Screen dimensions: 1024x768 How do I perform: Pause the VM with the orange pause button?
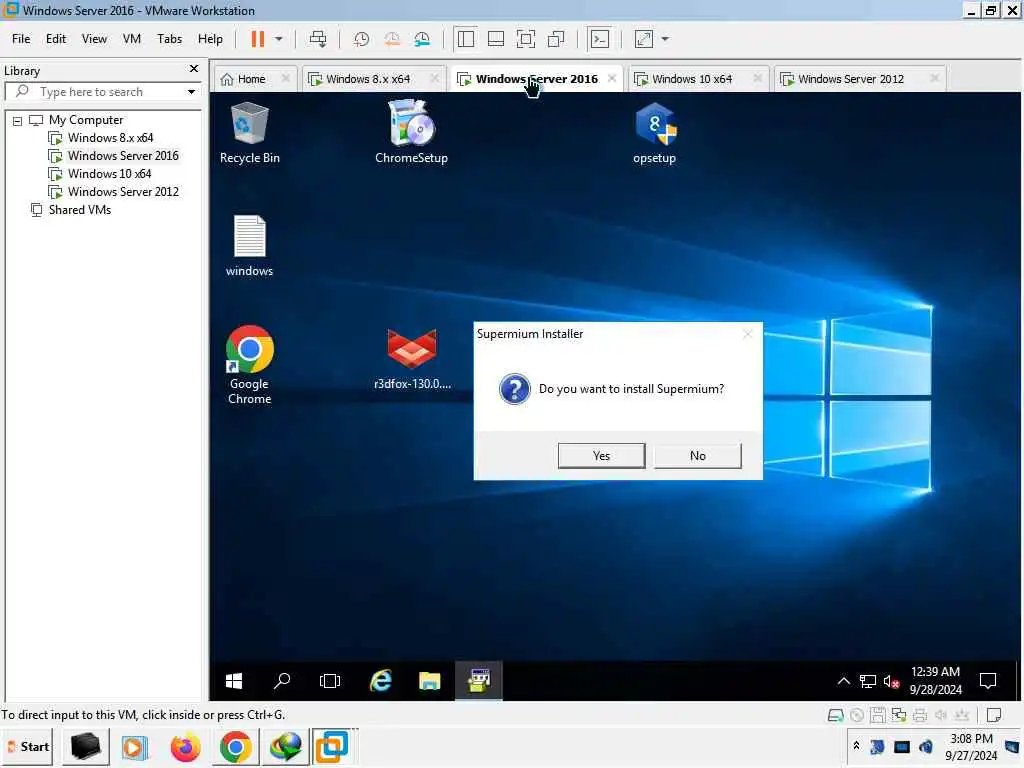pyautogui.click(x=258, y=39)
